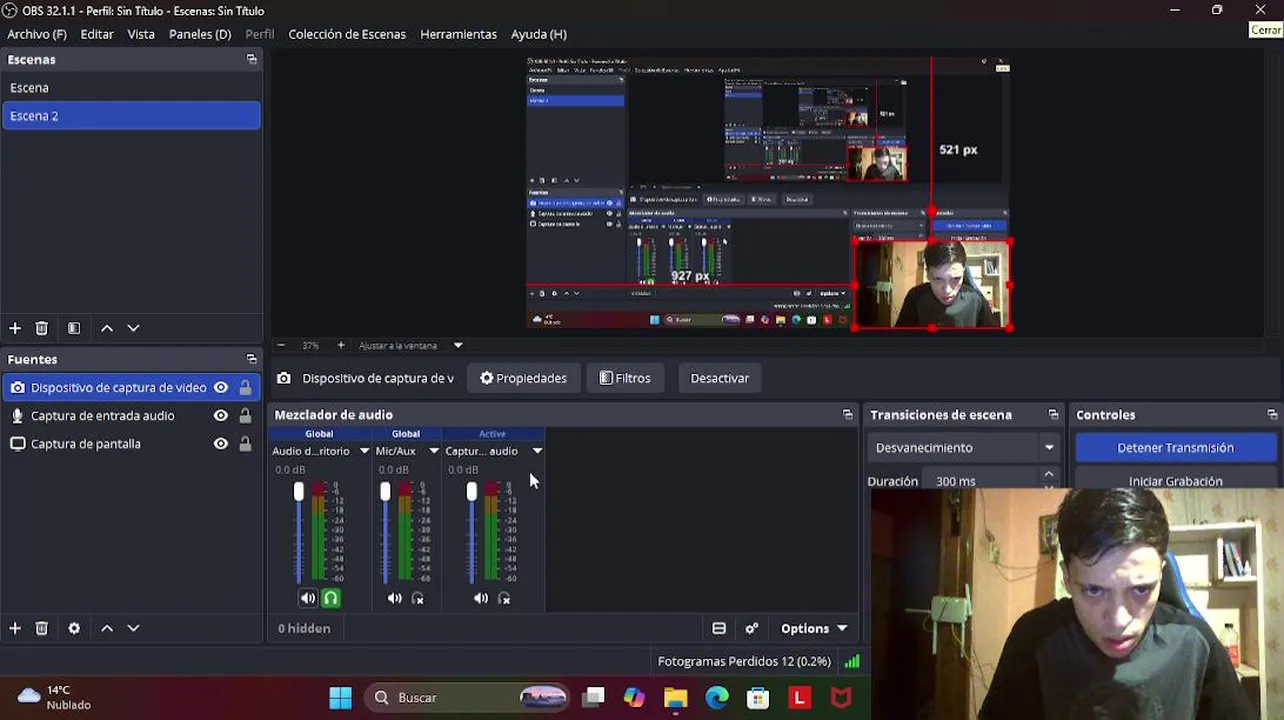Adjust Audio del escritorio volume fader
Image resolution: width=1284 pixels, height=720 pixels.
click(x=298, y=491)
